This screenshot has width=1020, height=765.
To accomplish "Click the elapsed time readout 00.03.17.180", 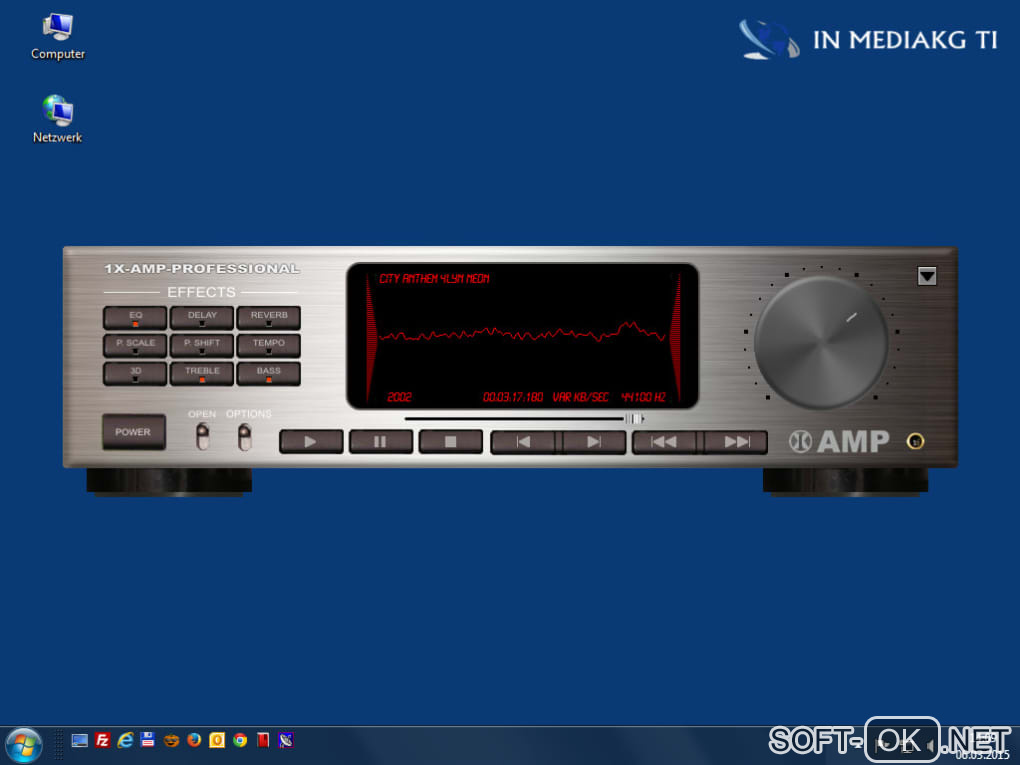I will [513, 397].
